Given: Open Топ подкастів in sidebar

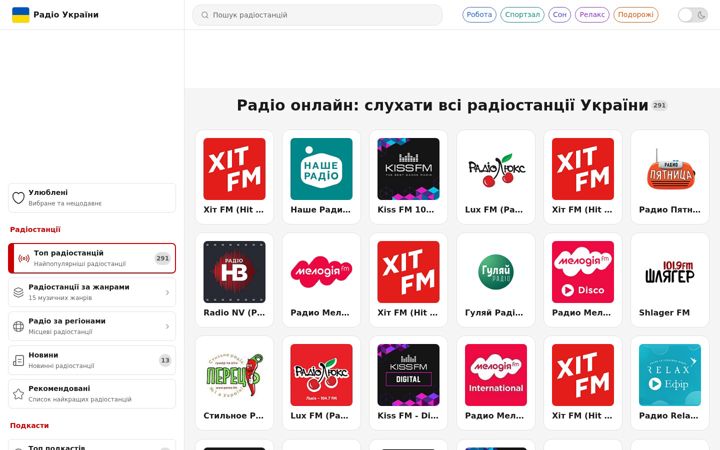Looking at the screenshot, I should coord(92,445).
